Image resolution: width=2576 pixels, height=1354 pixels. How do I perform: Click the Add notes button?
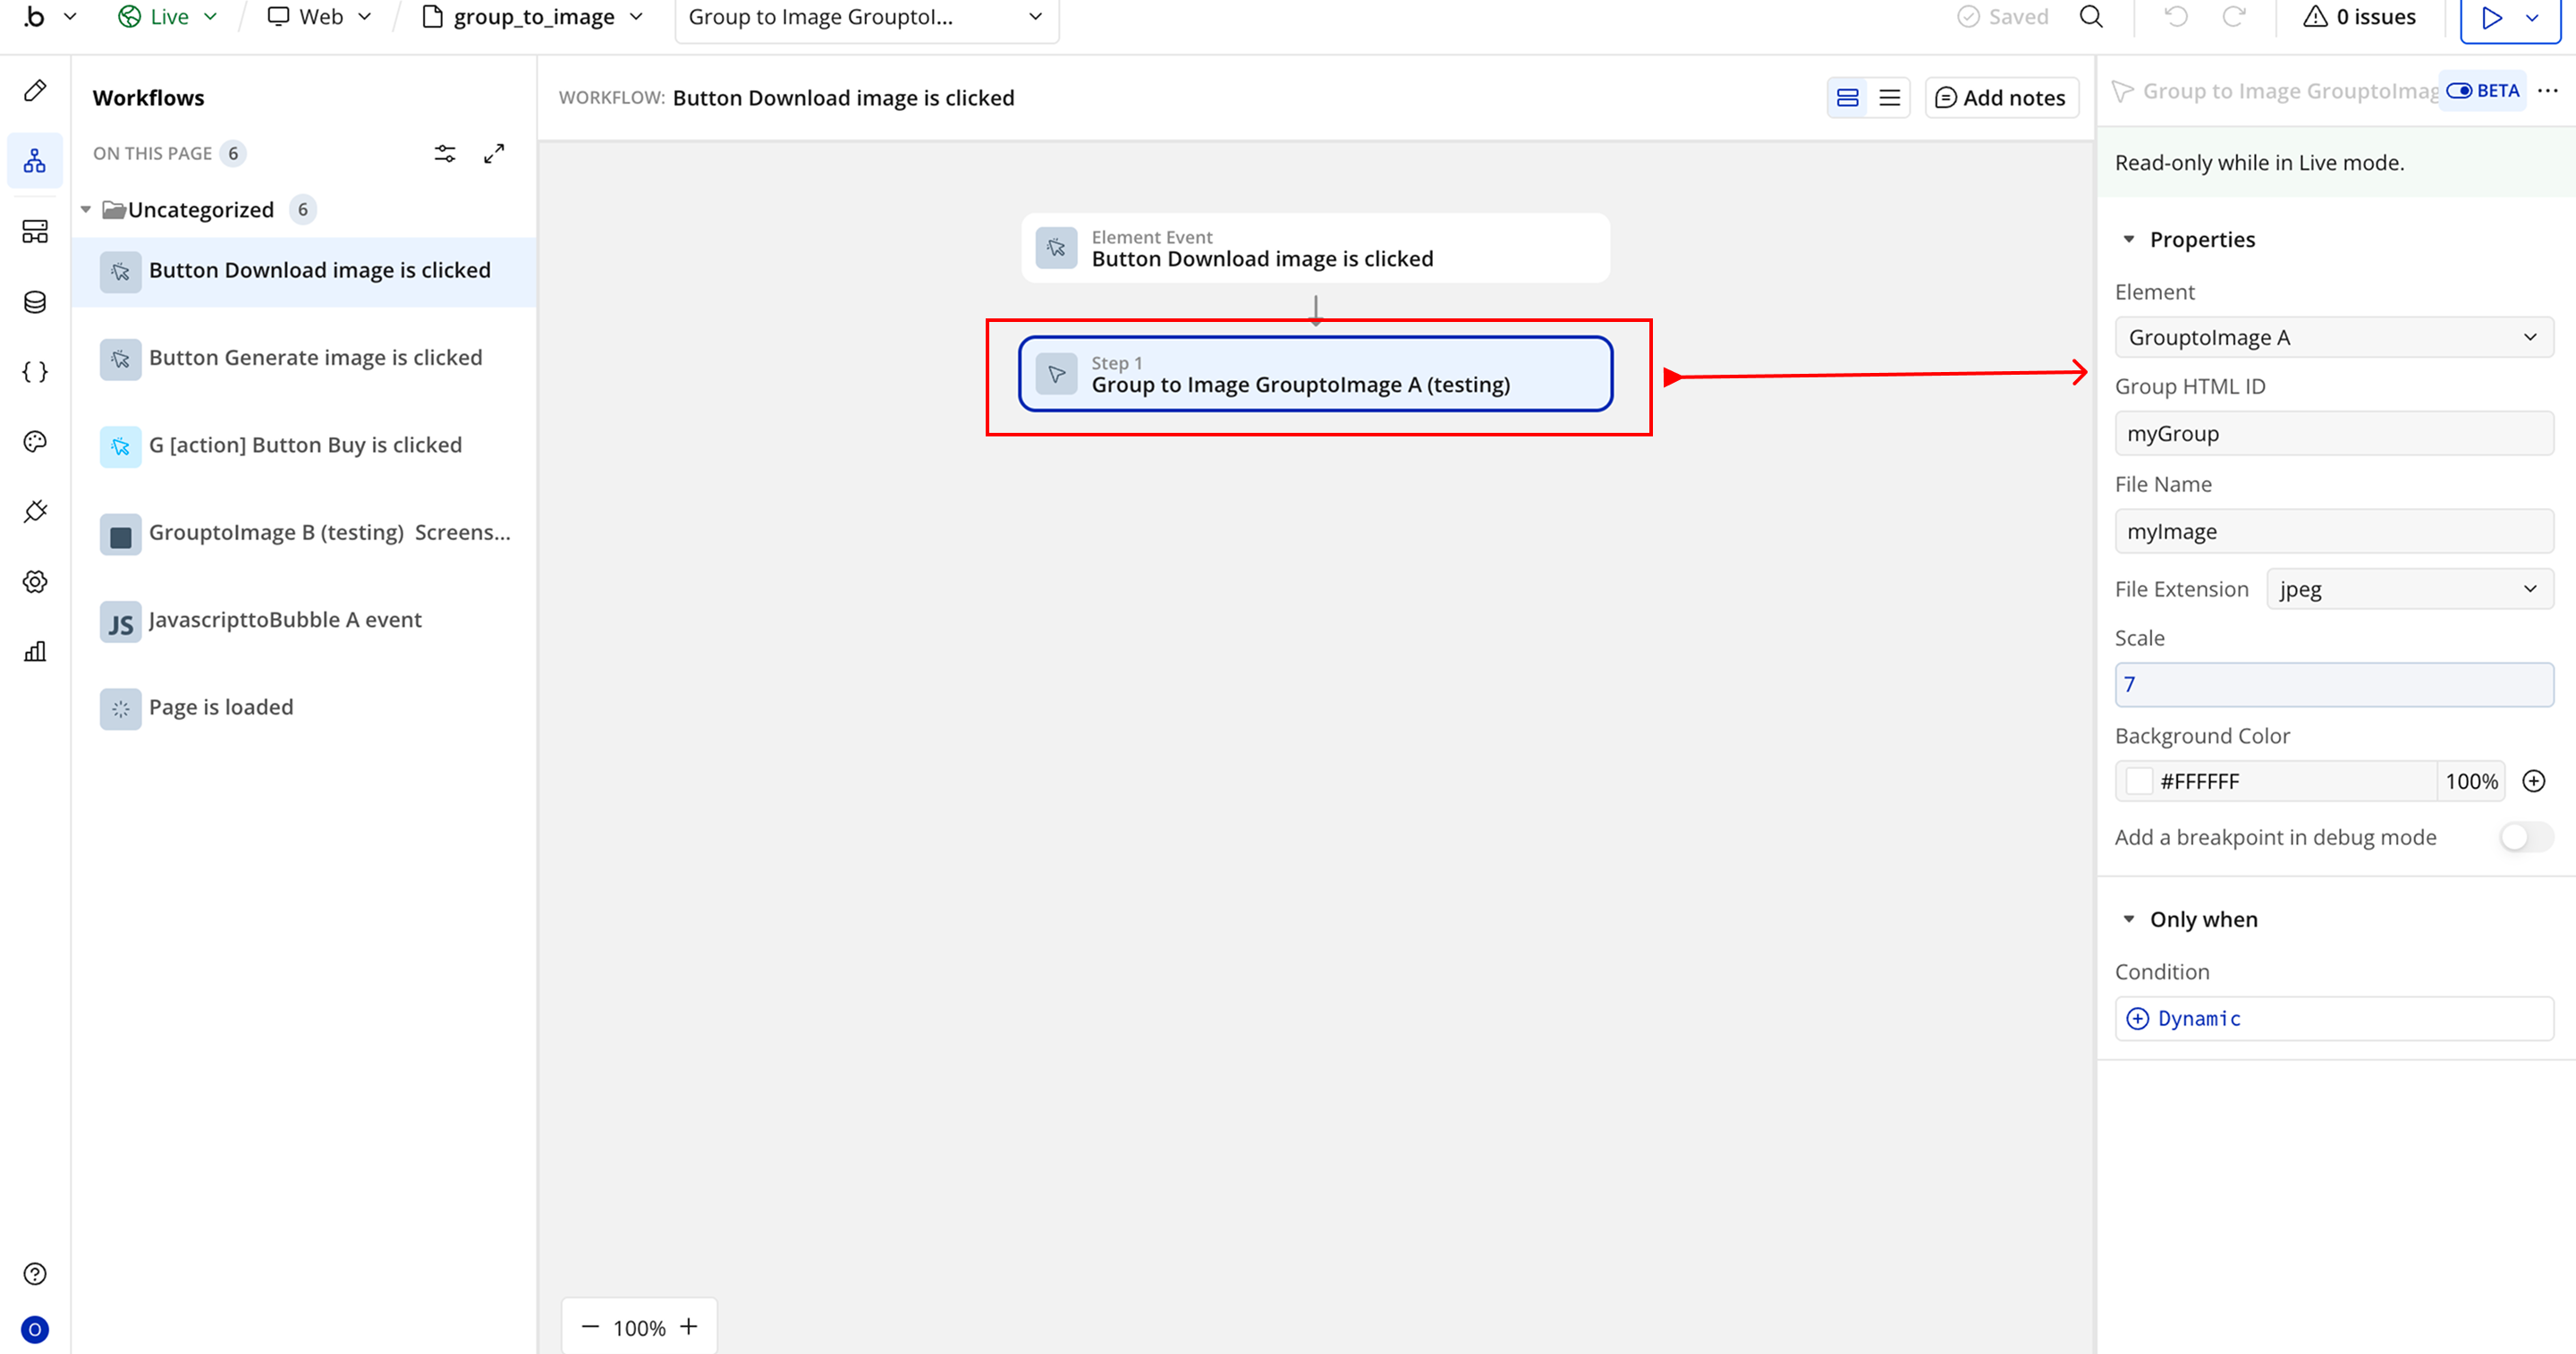click(x=2001, y=98)
